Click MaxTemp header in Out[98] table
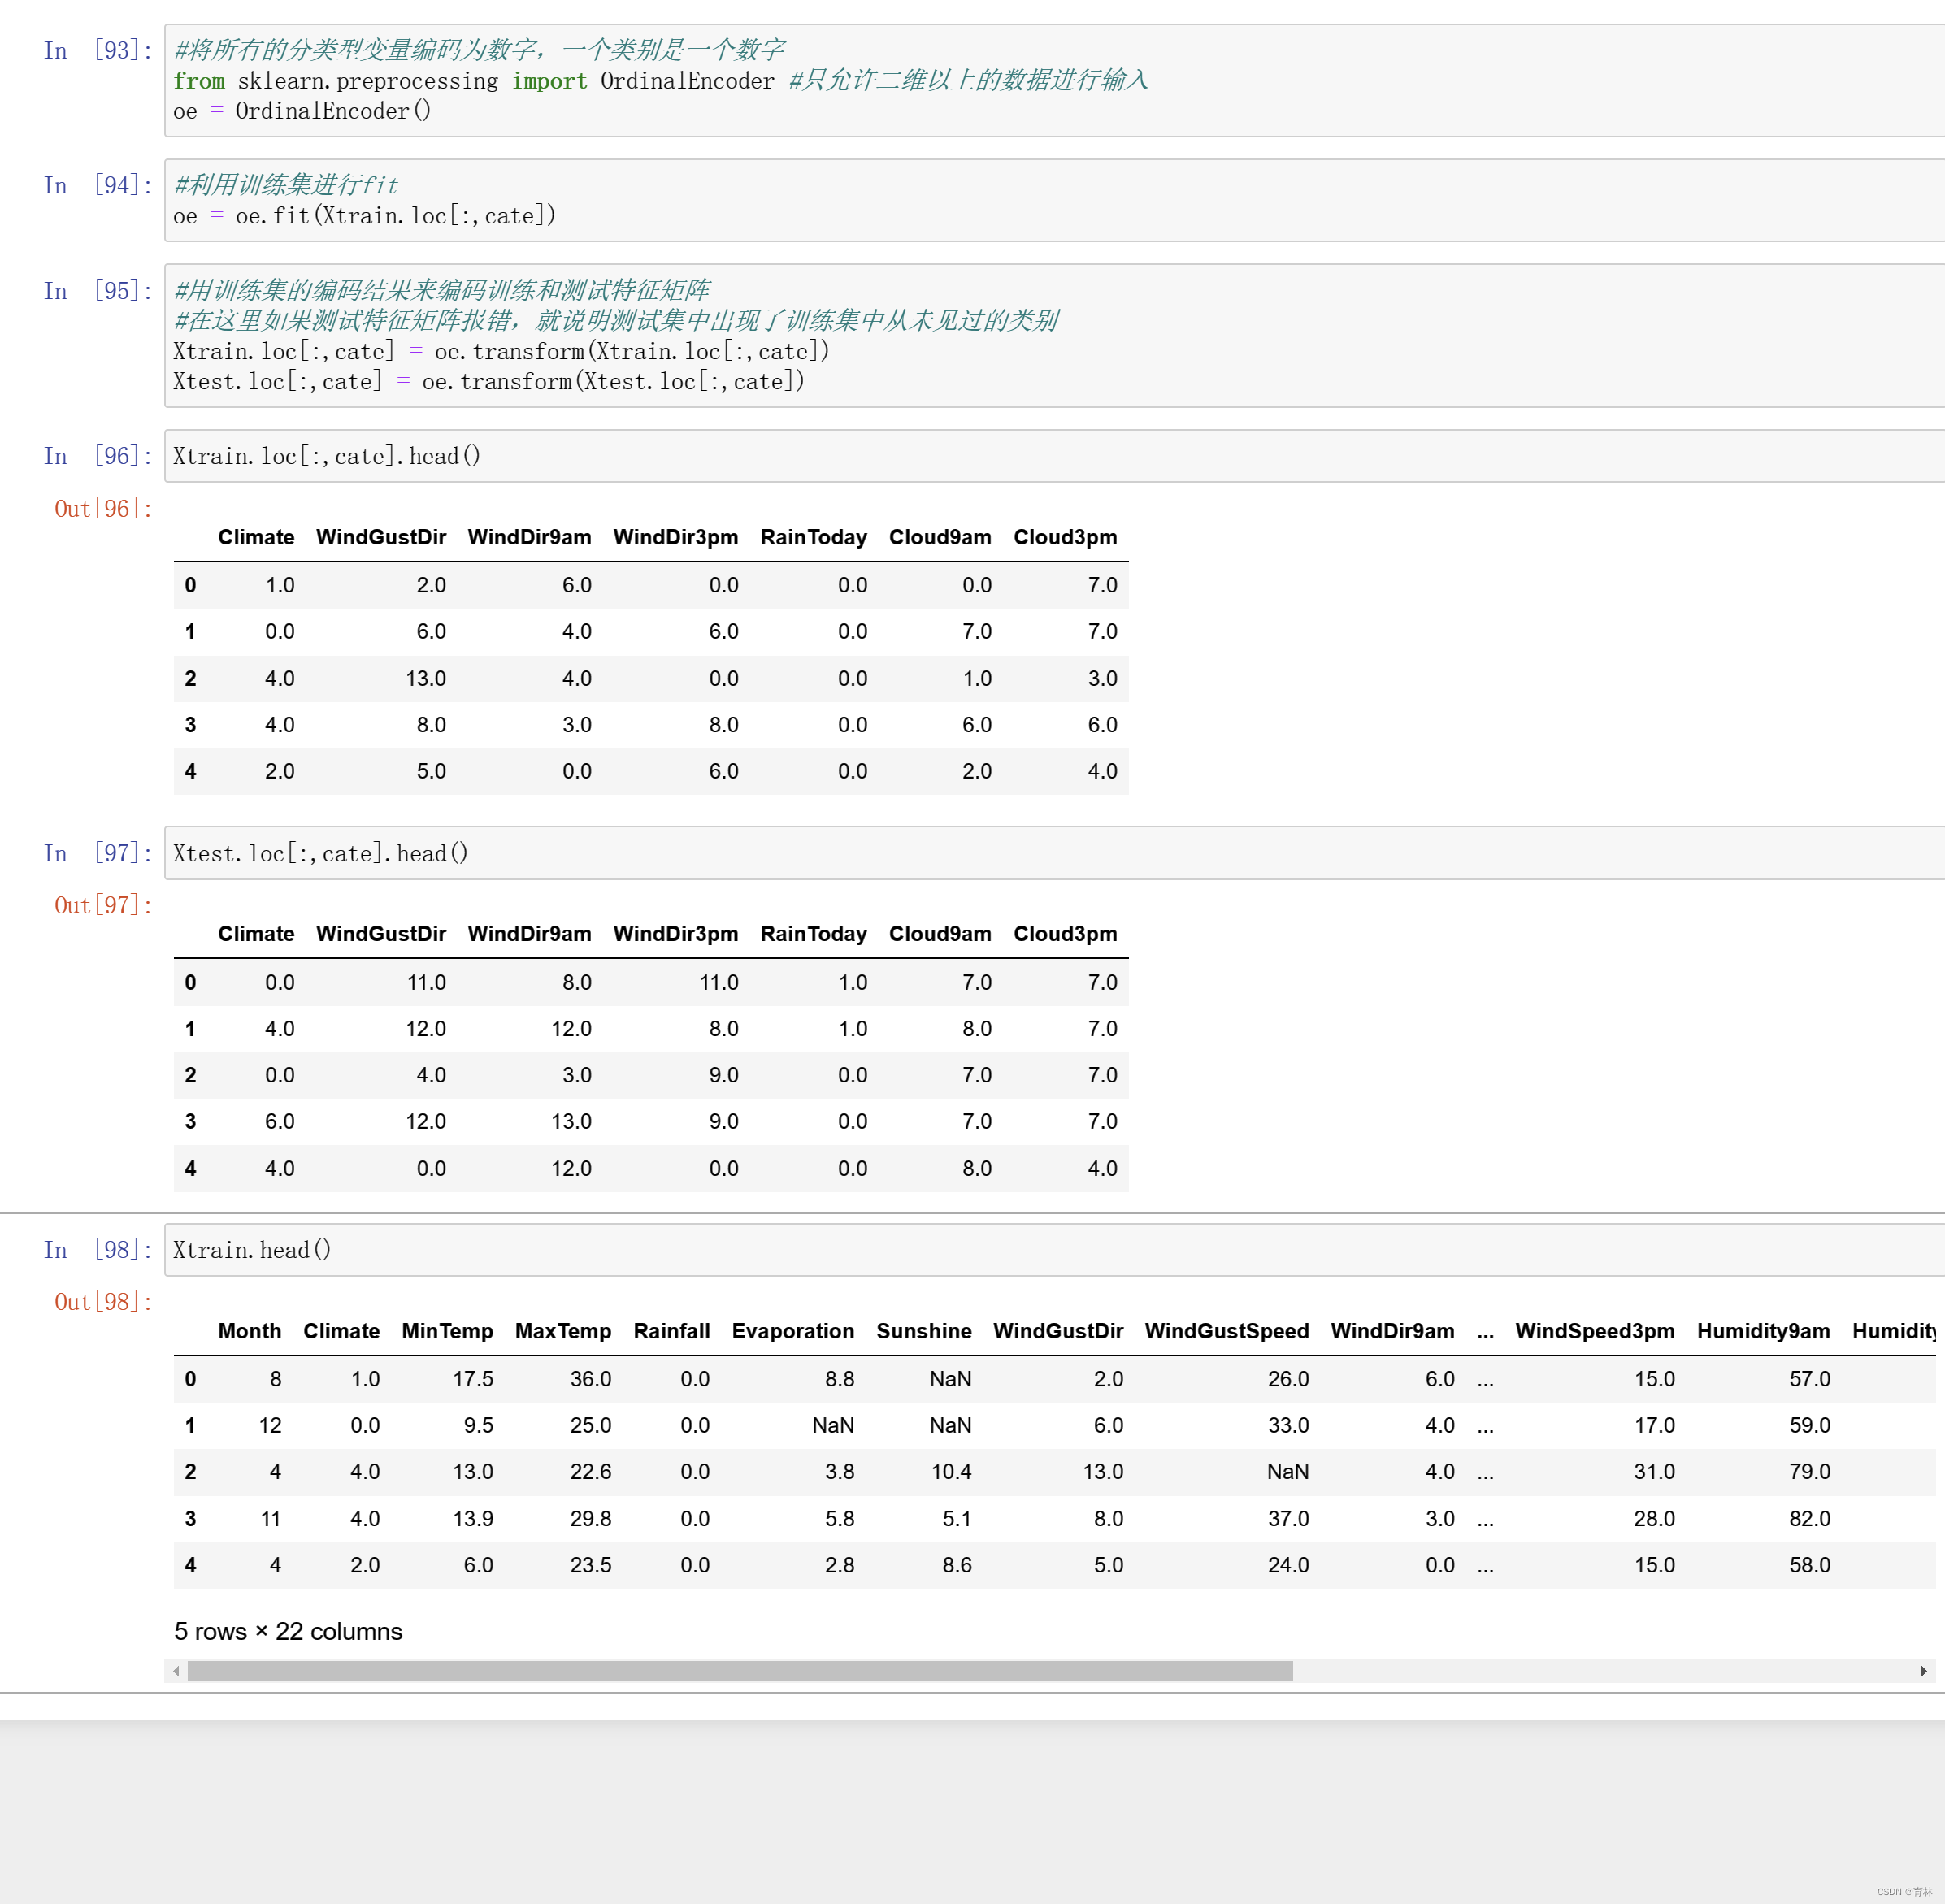 [563, 1331]
